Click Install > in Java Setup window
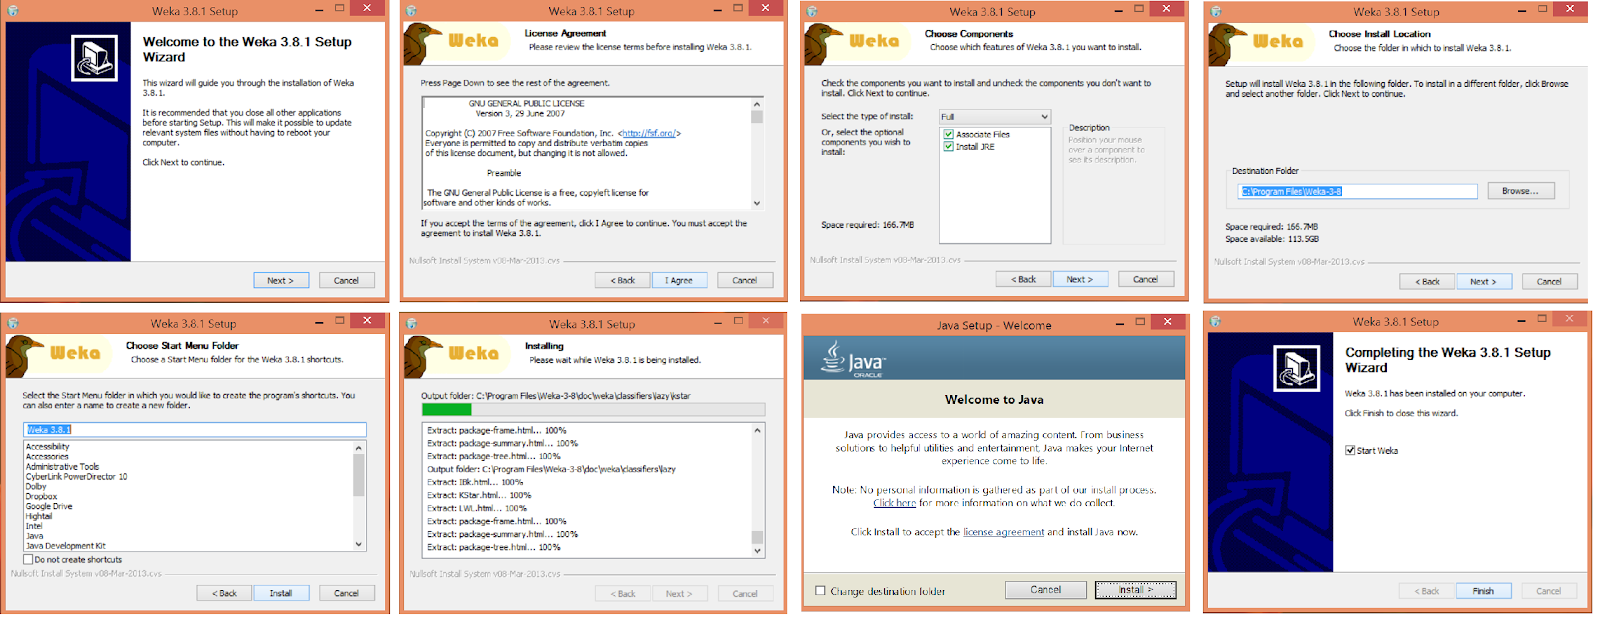Viewport: 1600px width, 623px height. pyautogui.click(x=1135, y=590)
